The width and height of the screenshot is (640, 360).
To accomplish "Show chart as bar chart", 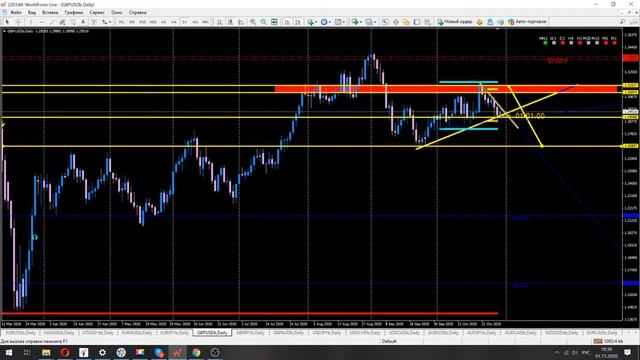I will 220,22.
